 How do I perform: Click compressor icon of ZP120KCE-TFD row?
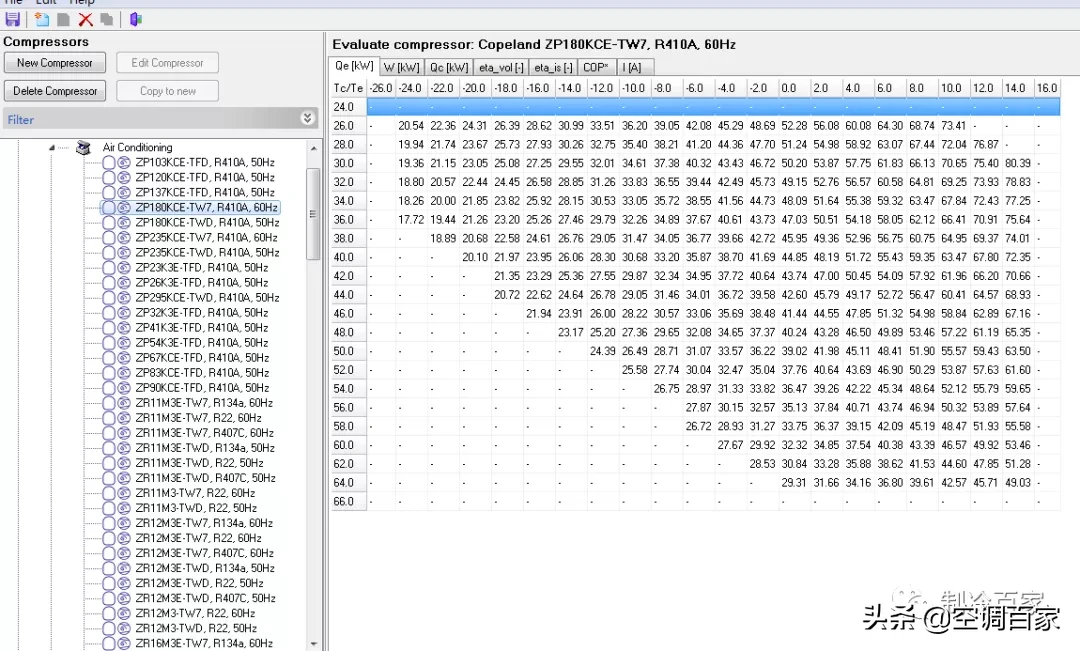tap(124, 178)
